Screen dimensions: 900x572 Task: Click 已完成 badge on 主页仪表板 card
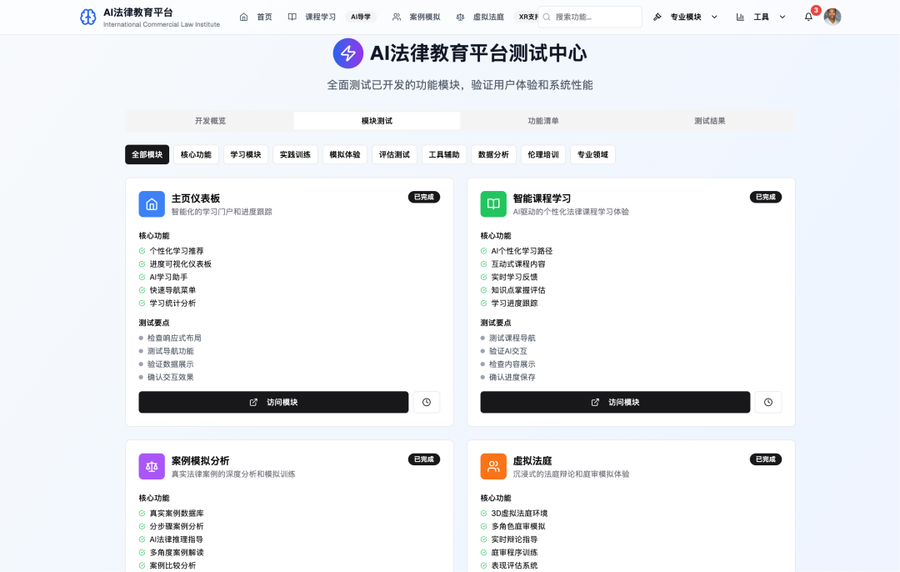click(424, 197)
